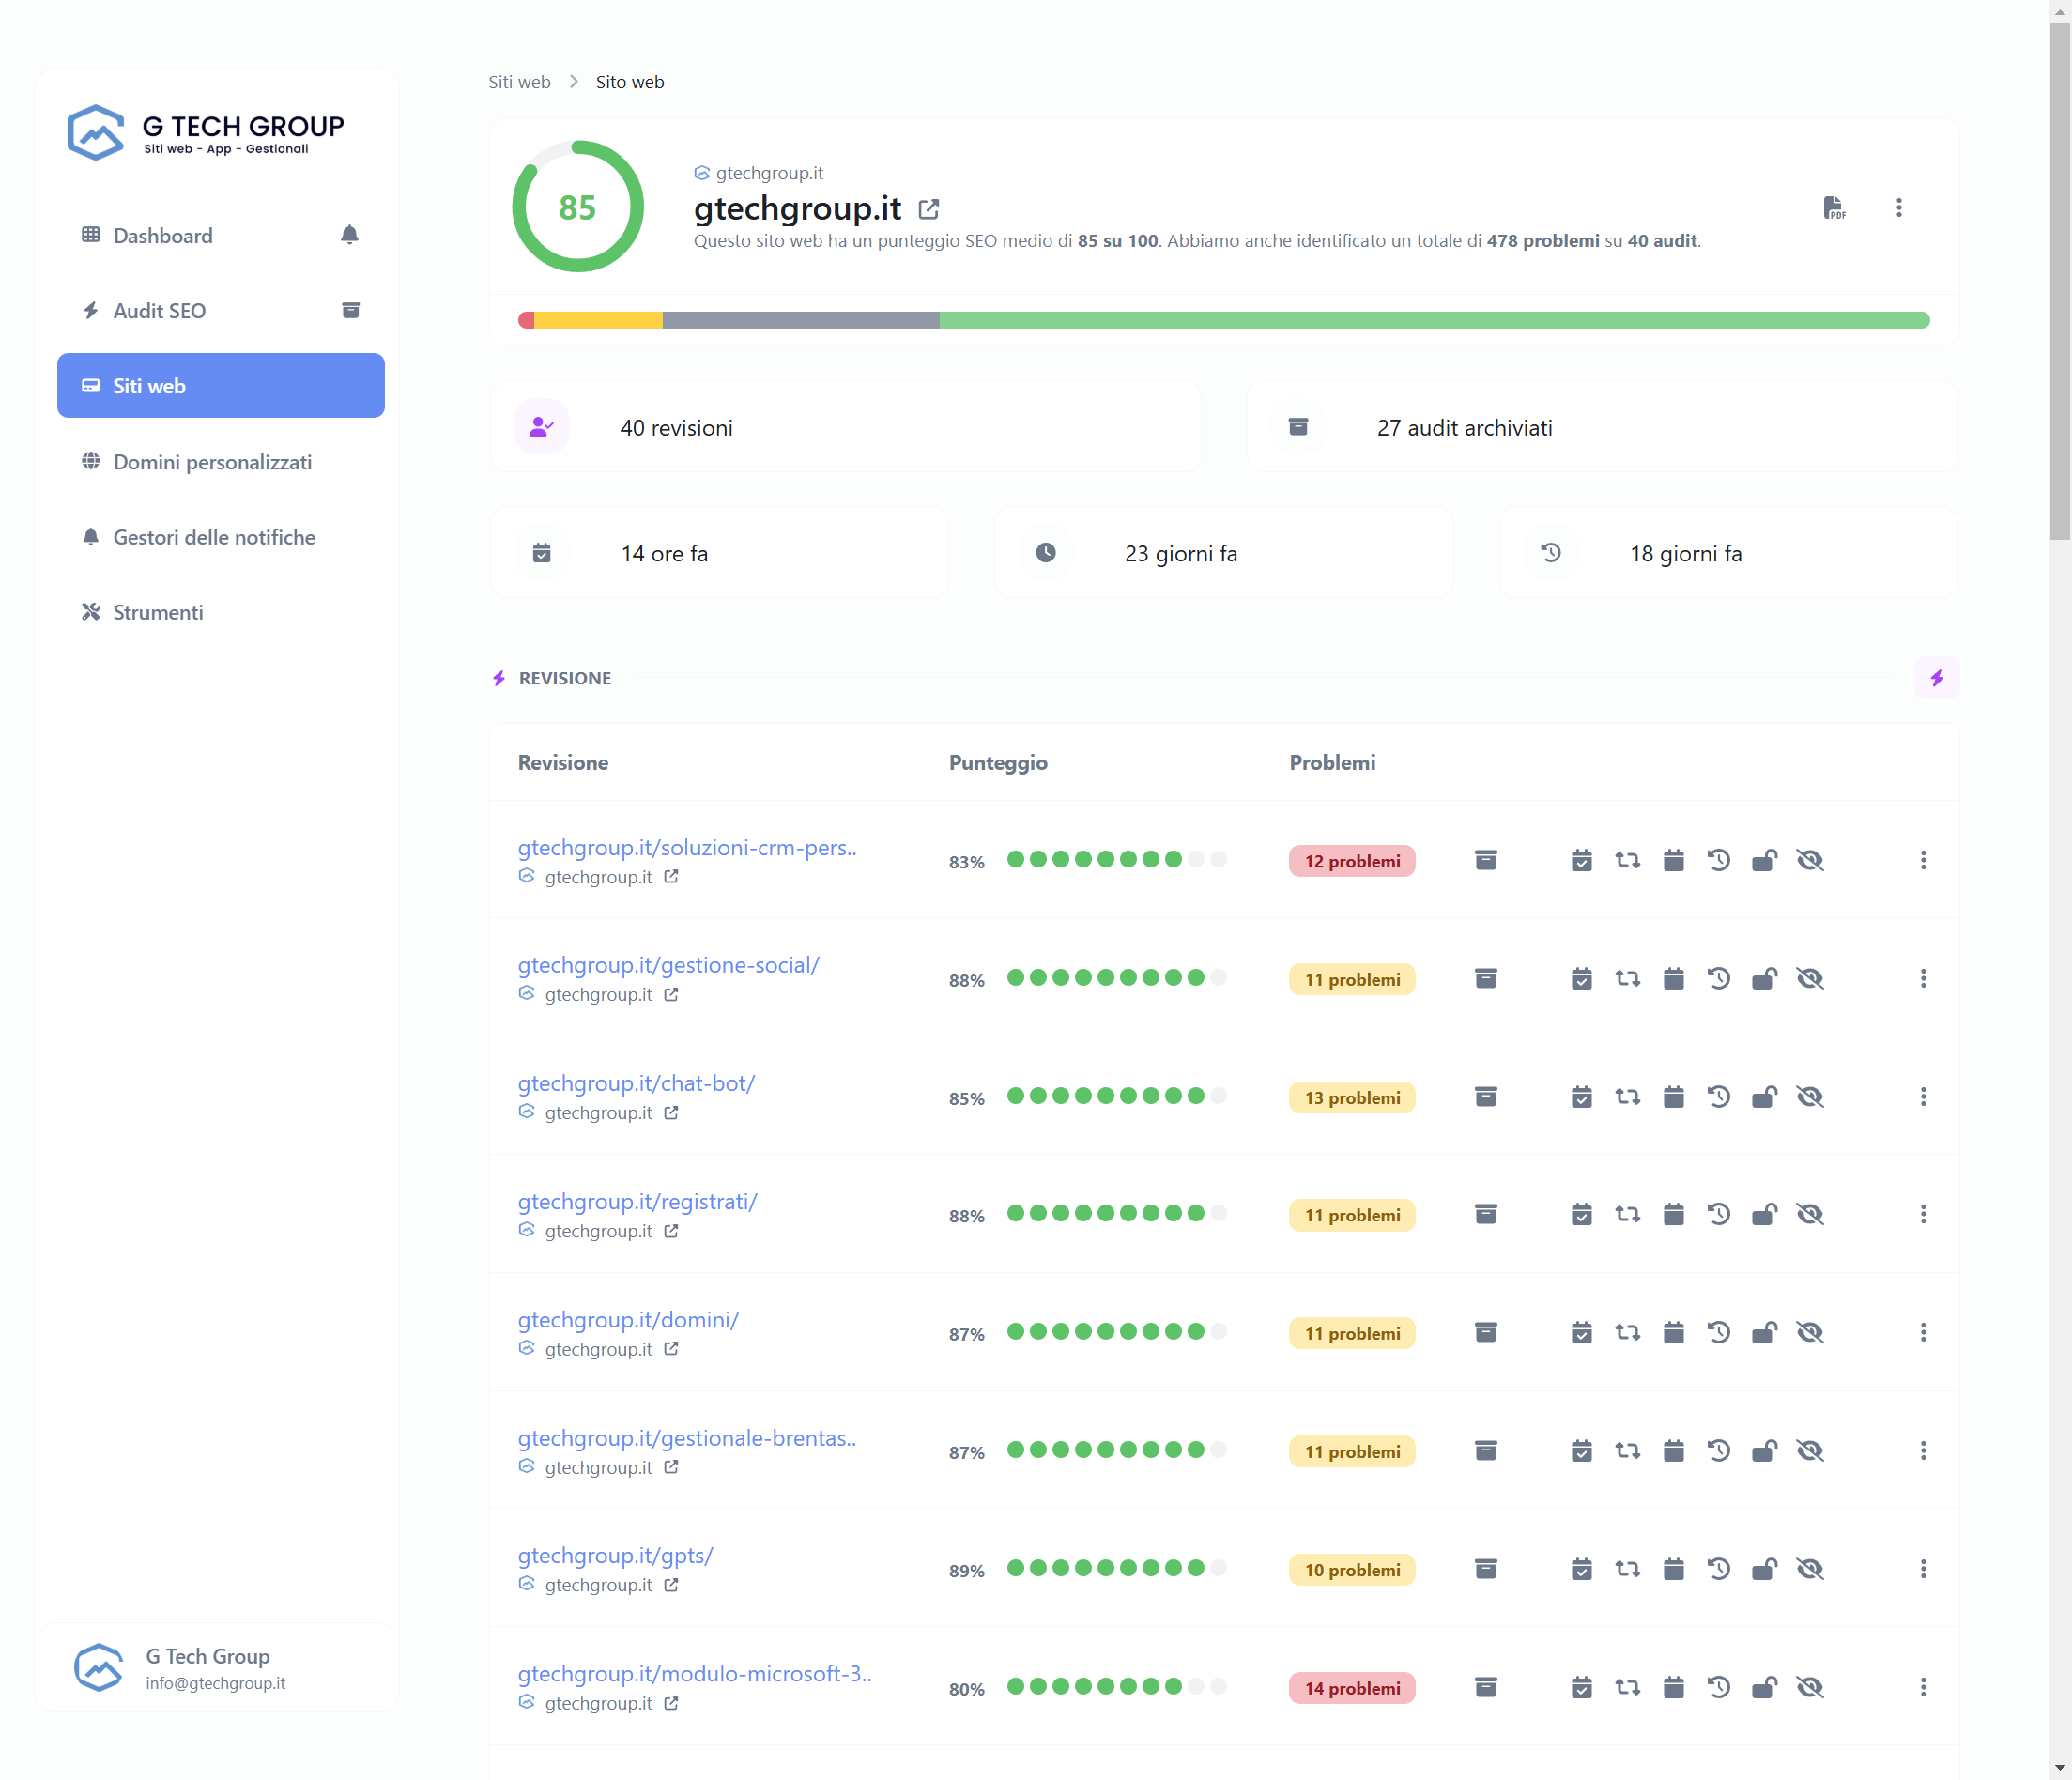
Task: Click the history icon in the 18 giorni fa card
Action: (x=1551, y=553)
